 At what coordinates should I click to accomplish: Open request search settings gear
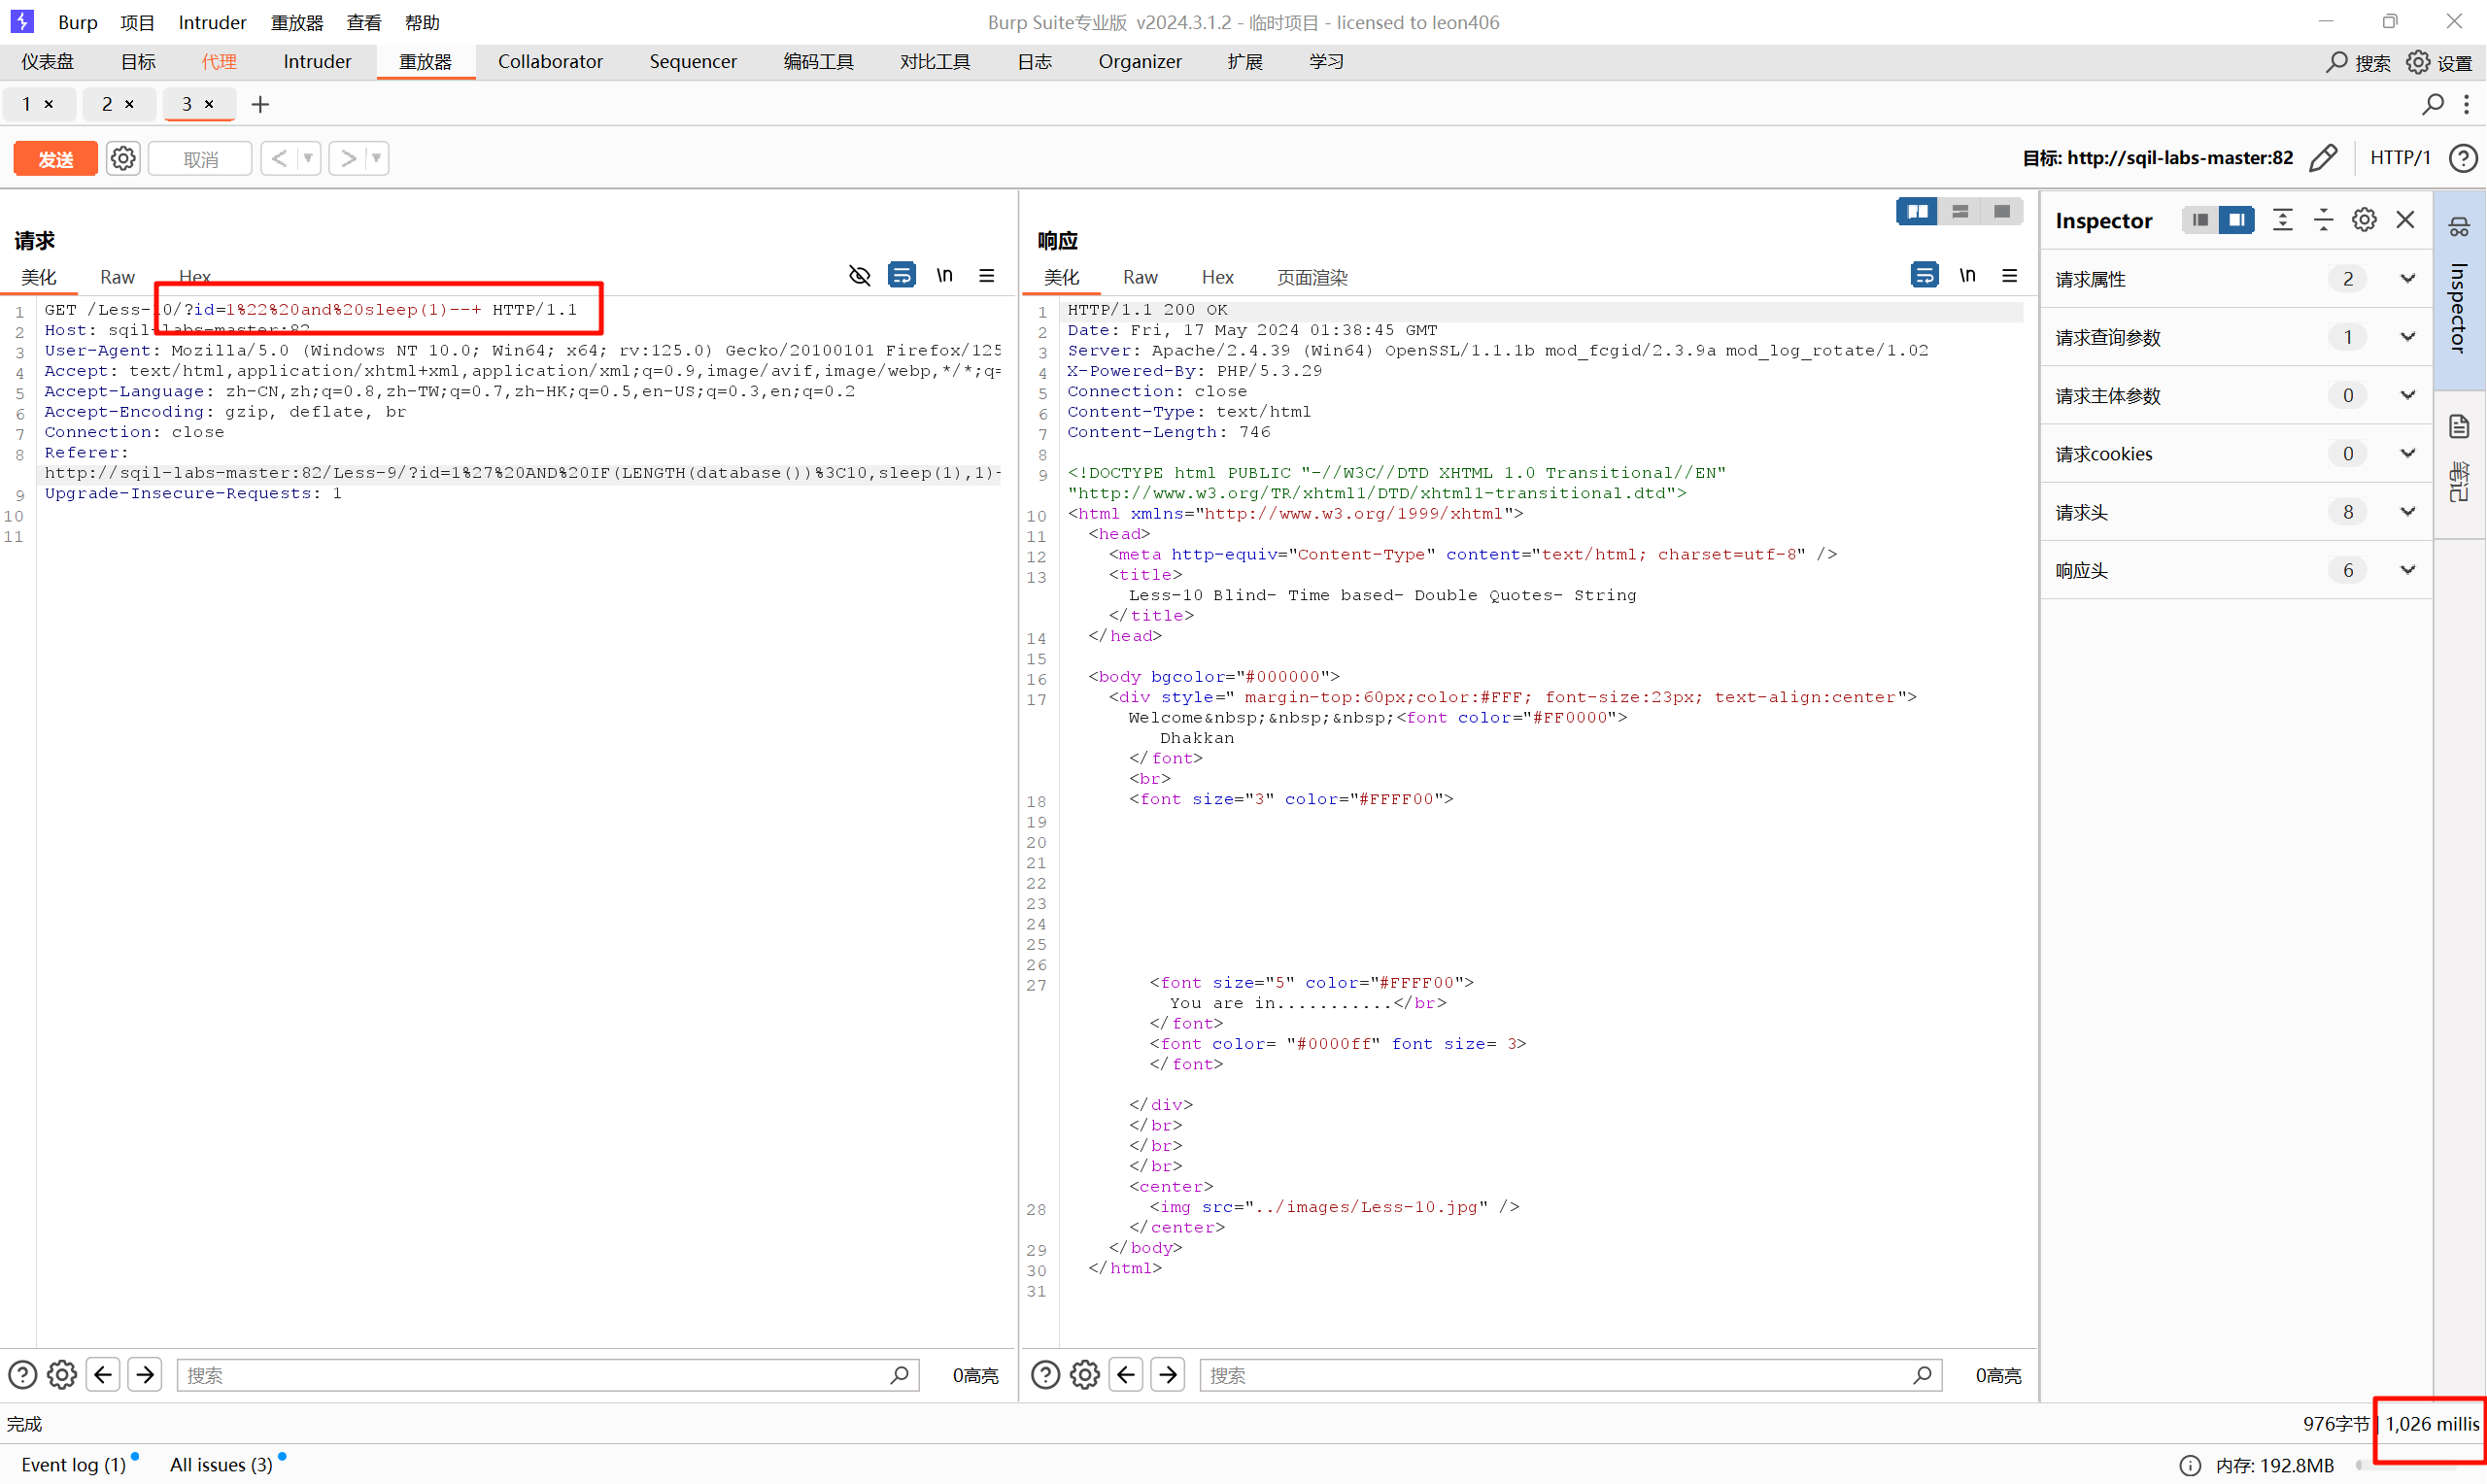62,1375
